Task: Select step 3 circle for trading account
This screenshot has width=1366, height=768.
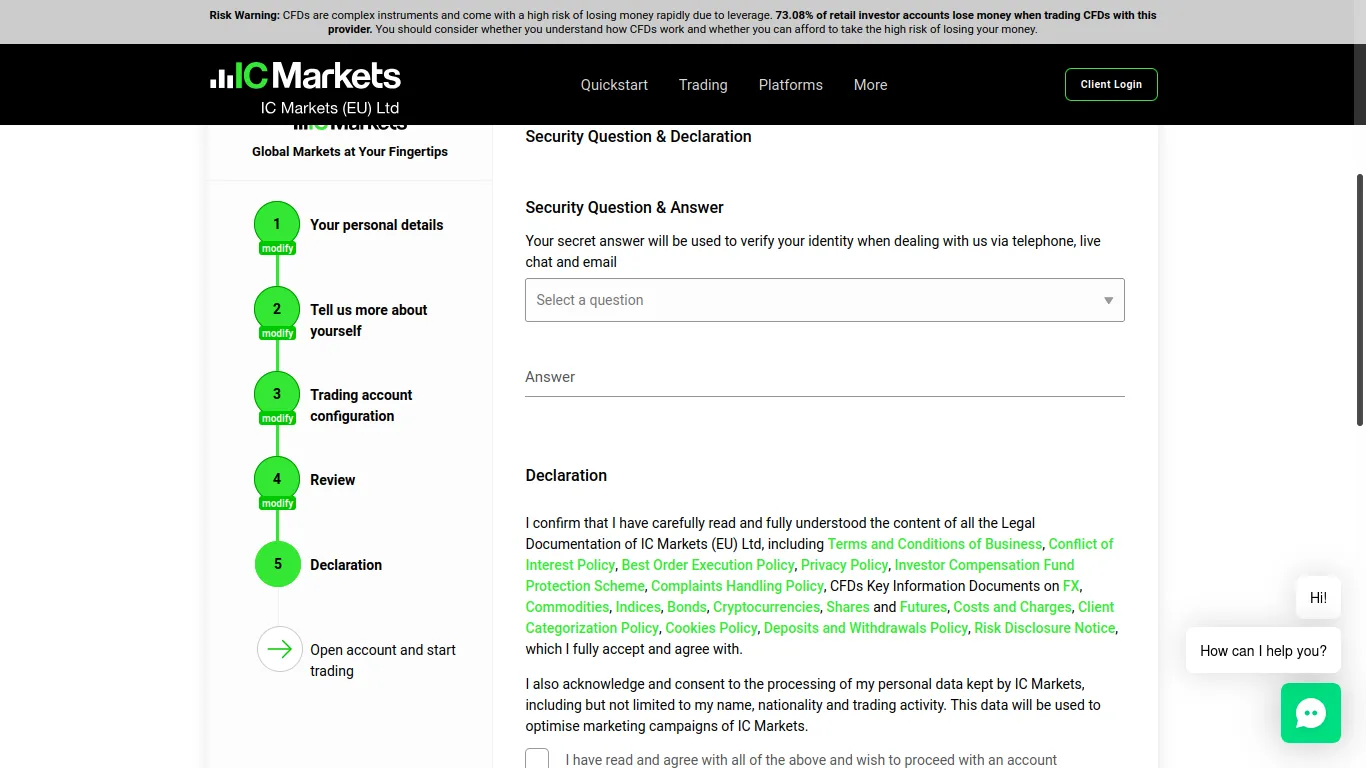Action: pyautogui.click(x=277, y=394)
